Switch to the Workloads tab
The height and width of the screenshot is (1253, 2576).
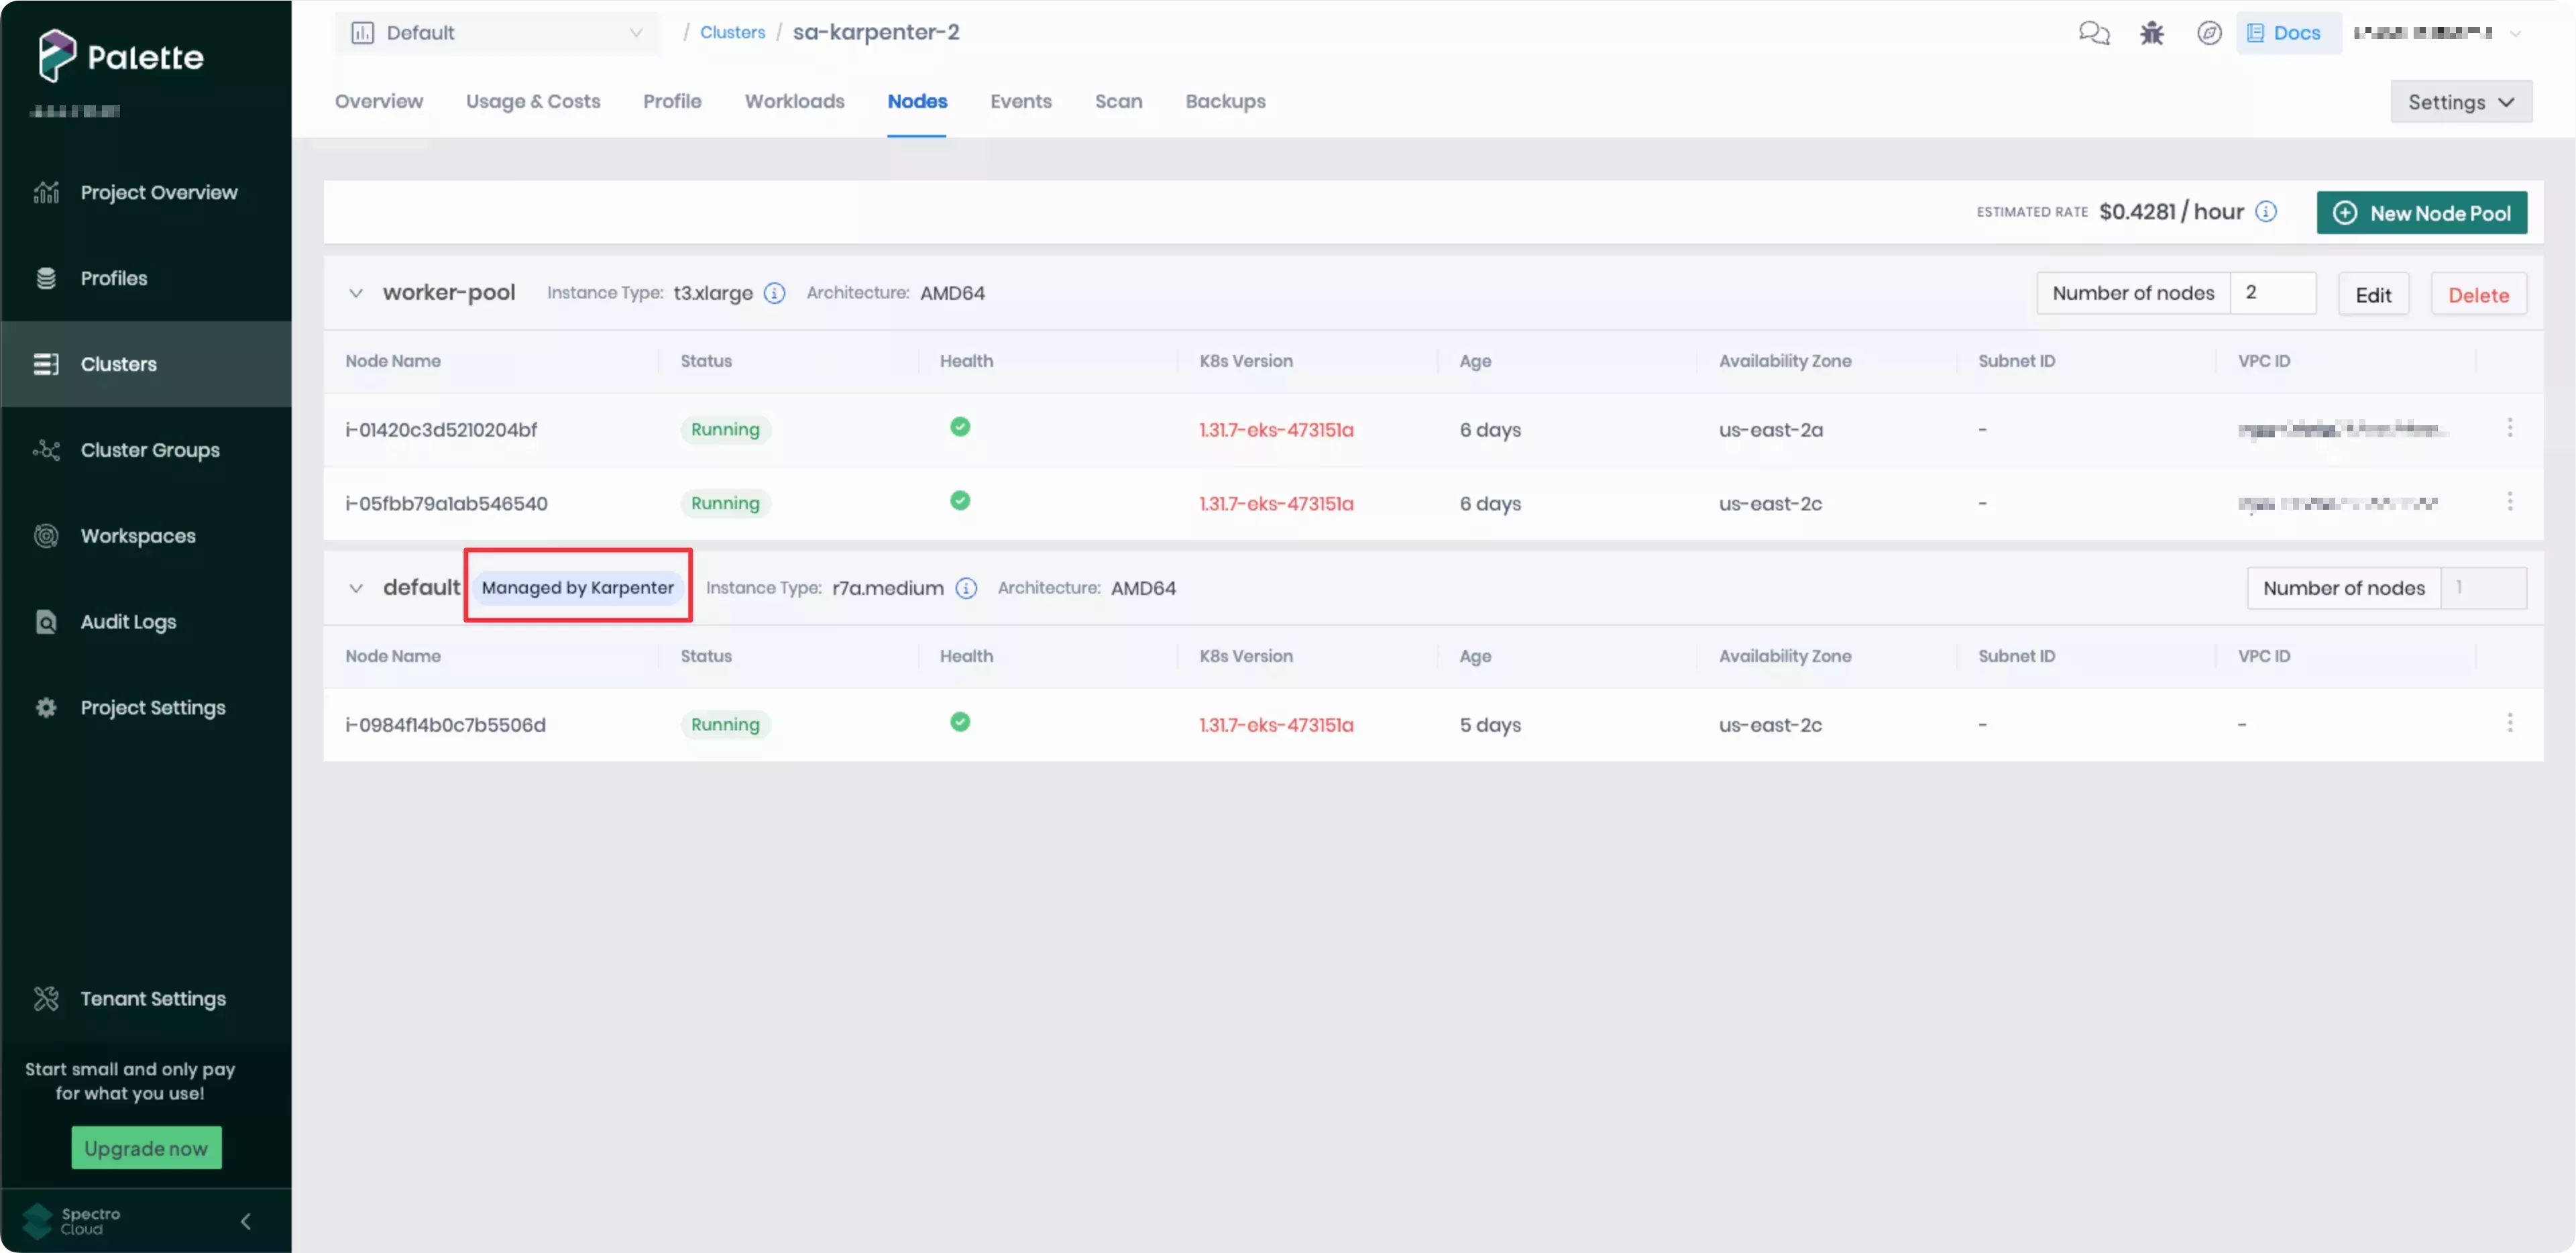pyautogui.click(x=794, y=101)
